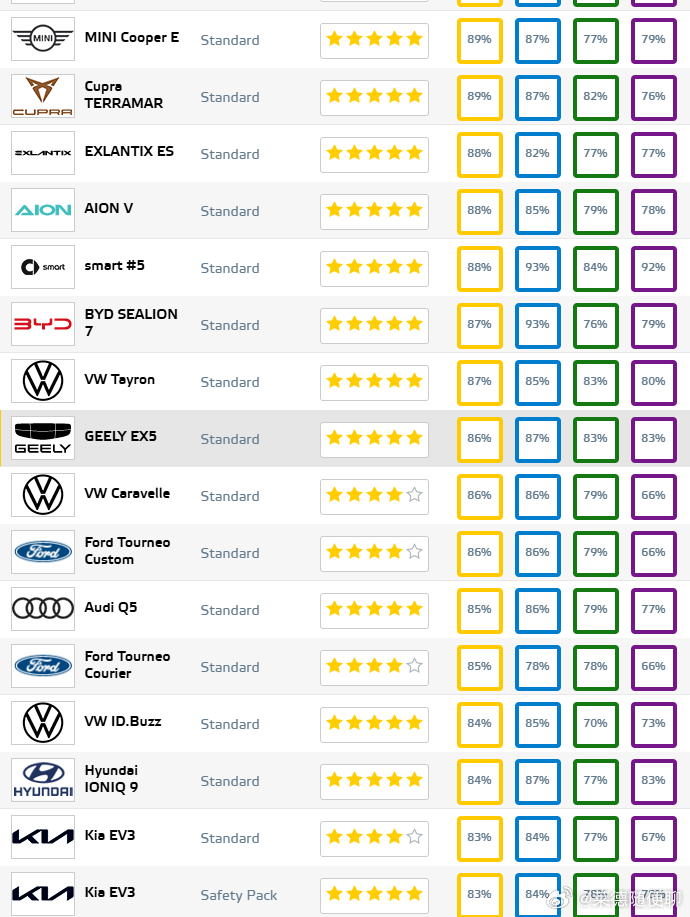
Task: Select the AION logo image
Action: coord(43,210)
